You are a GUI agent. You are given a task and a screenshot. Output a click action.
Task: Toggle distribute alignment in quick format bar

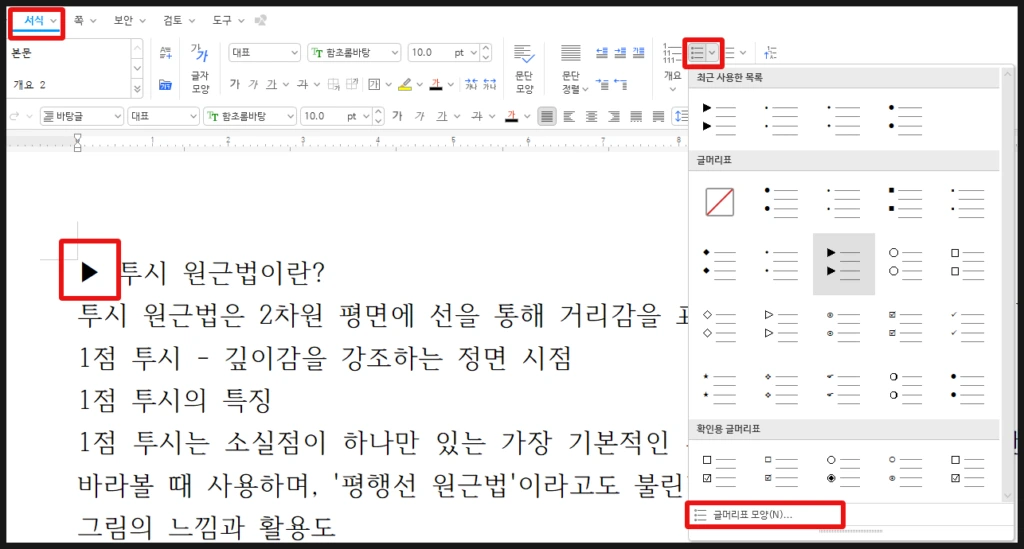pyautogui.click(x=636, y=116)
